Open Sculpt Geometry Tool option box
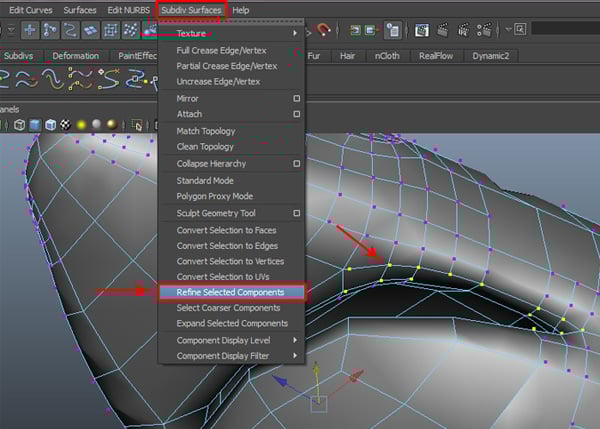Screen dimensions: 600x429 [296, 213]
